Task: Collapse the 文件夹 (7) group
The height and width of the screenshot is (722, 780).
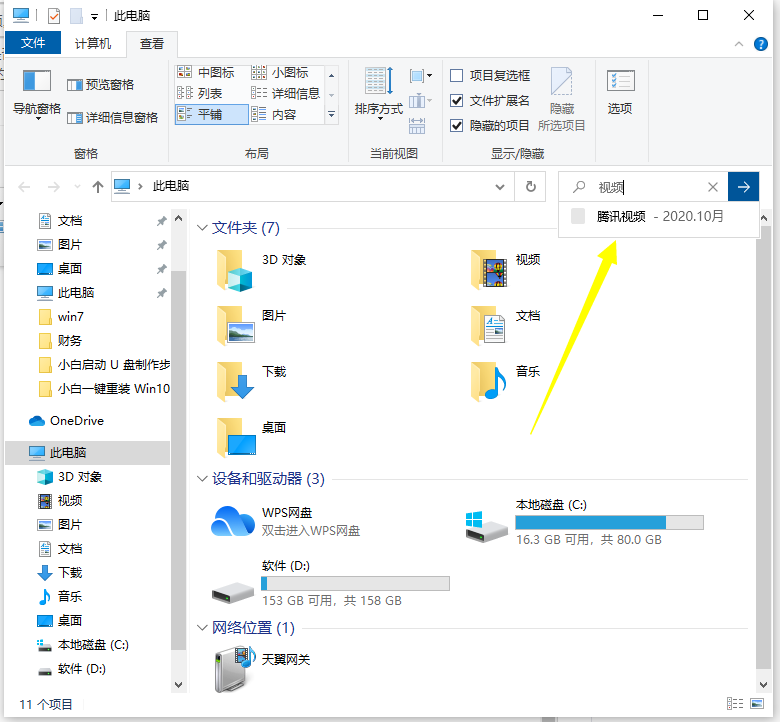Action: pos(203,228)
